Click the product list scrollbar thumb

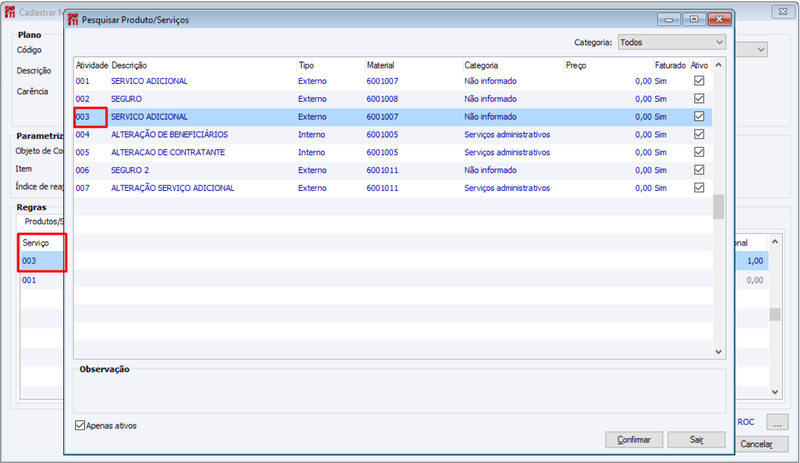718,207
